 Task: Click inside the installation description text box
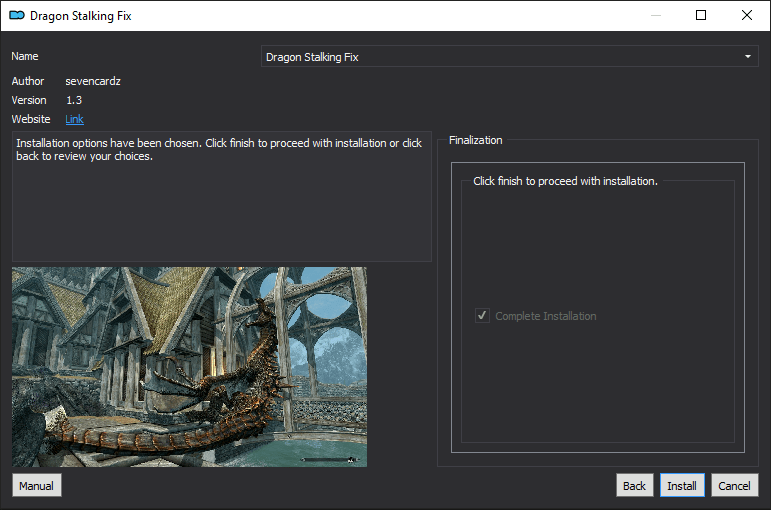(222, 196)
